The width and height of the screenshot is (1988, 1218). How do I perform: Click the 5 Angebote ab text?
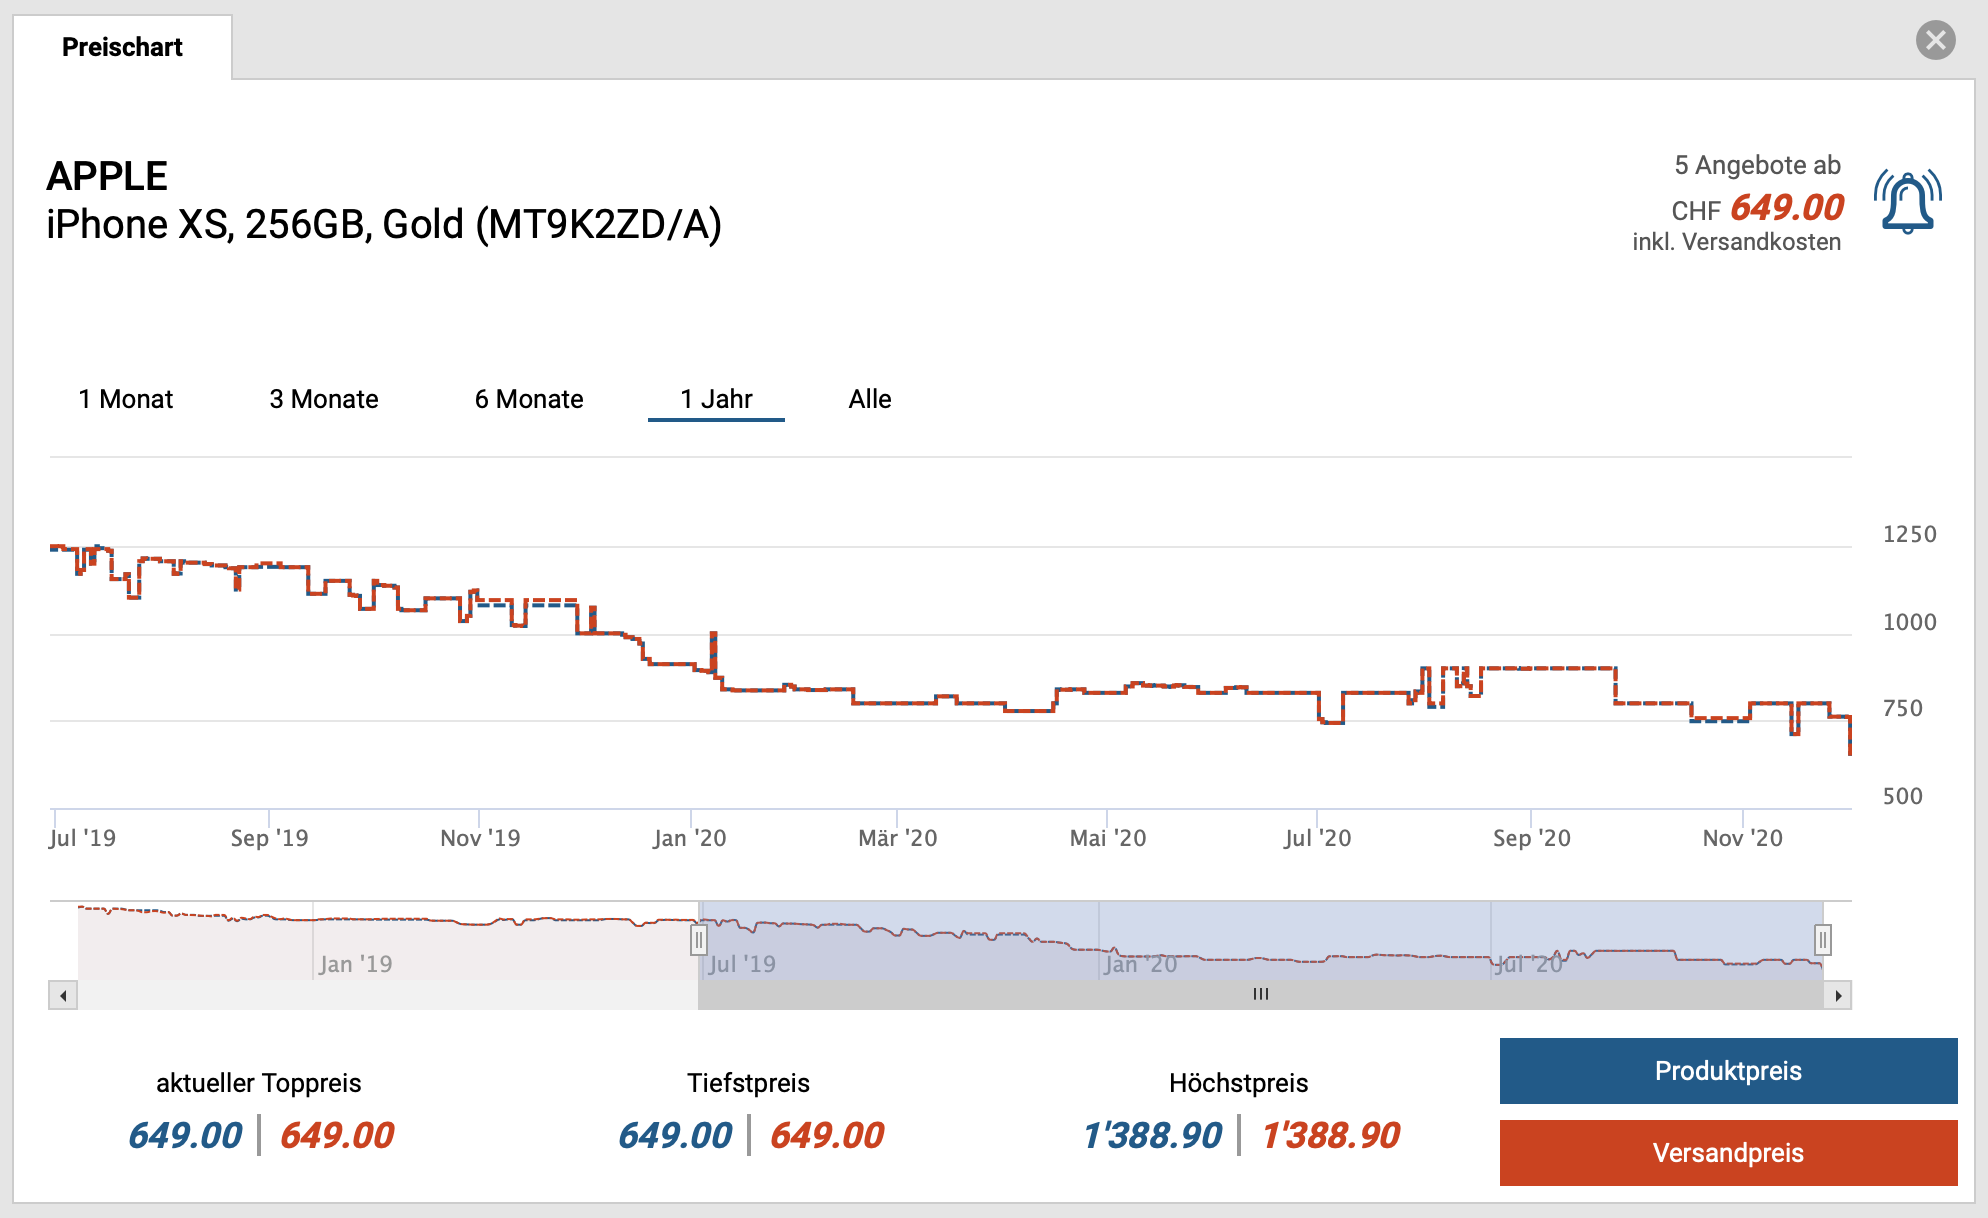click(x=1757, y=165)
